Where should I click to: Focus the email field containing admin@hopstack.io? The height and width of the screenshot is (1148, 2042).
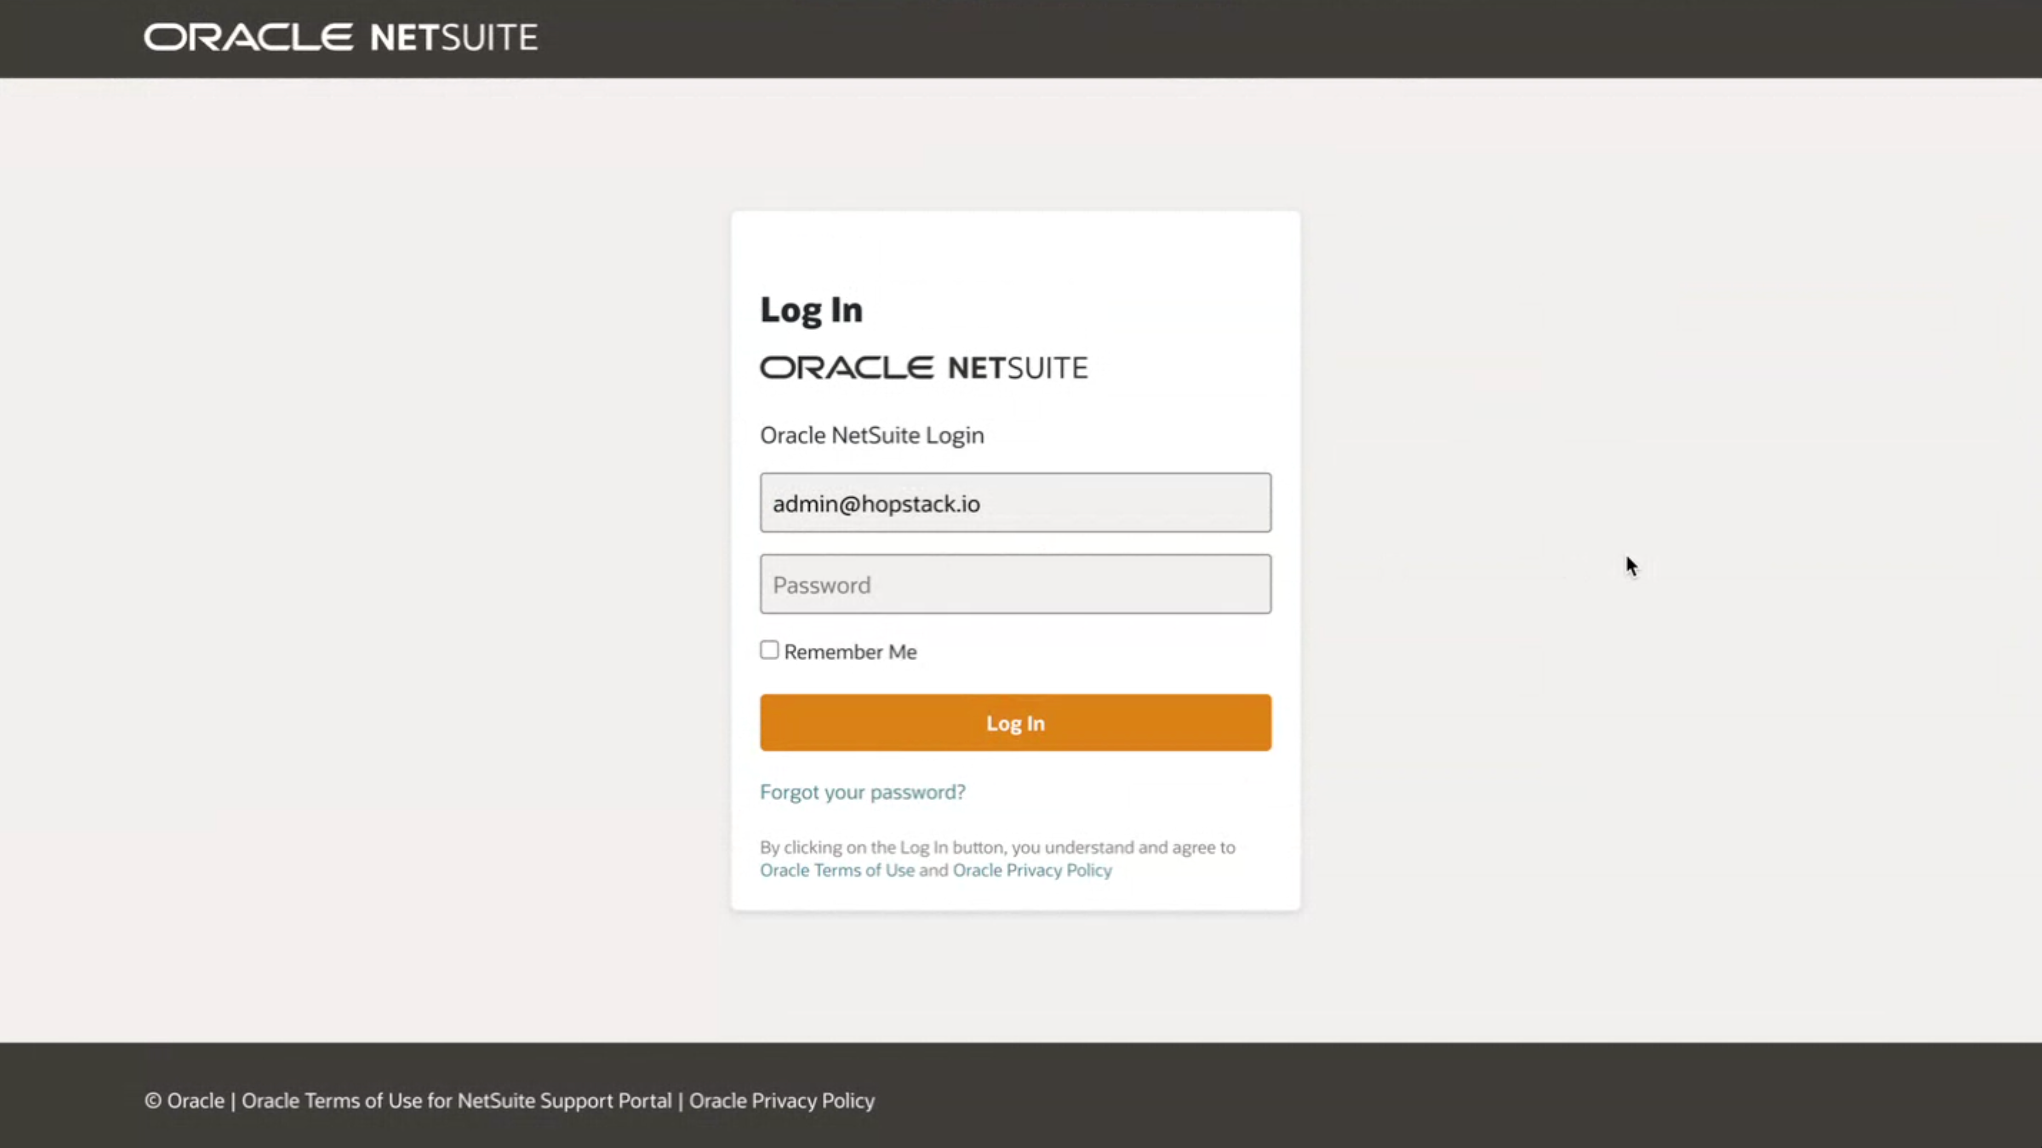1015,503
